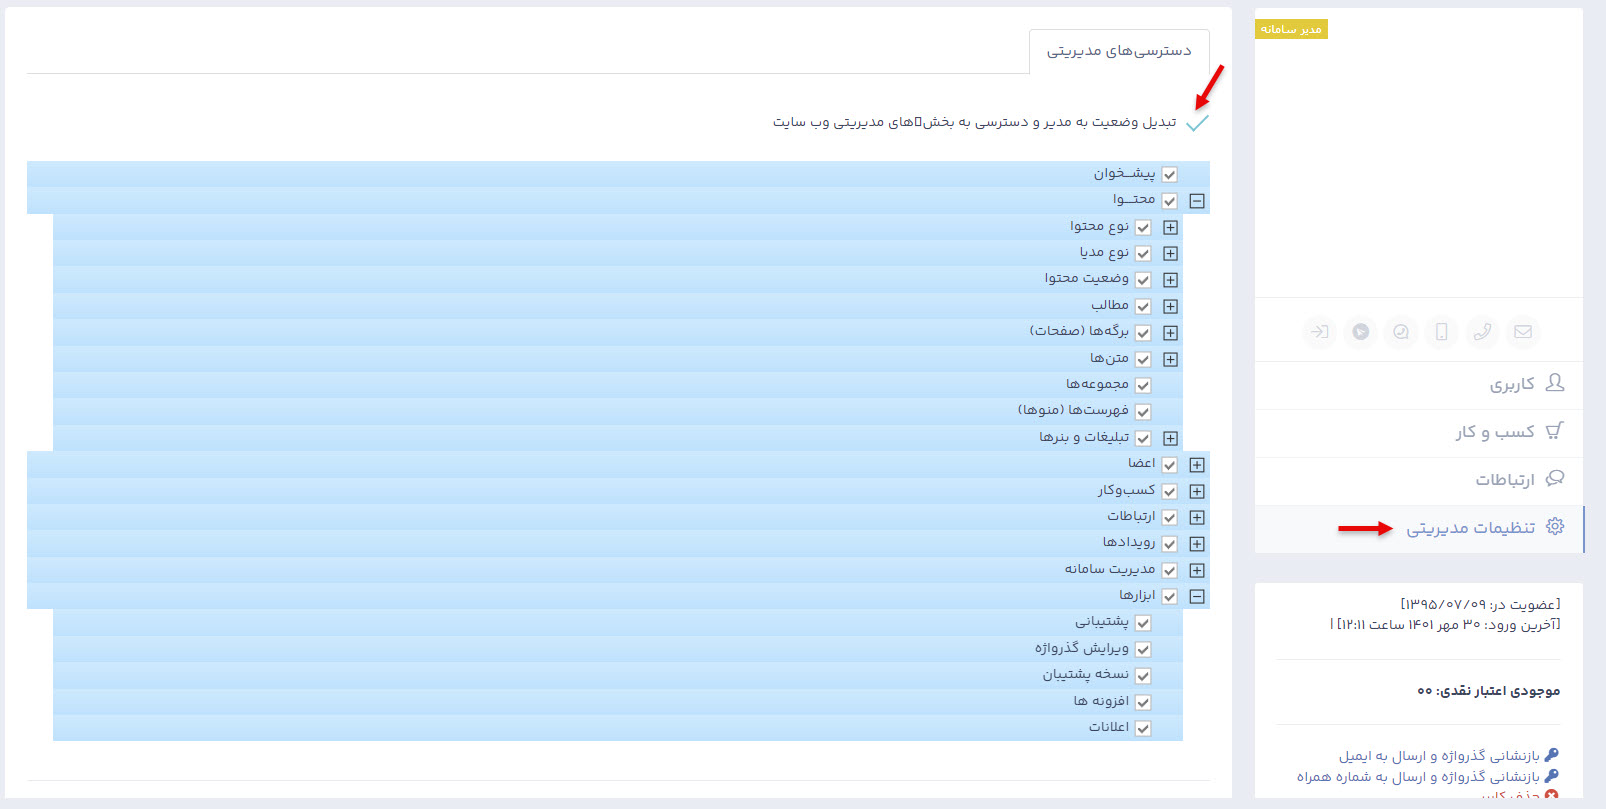Uncheck the نسخه پشتیبان checkbox

pos(1143,676)
